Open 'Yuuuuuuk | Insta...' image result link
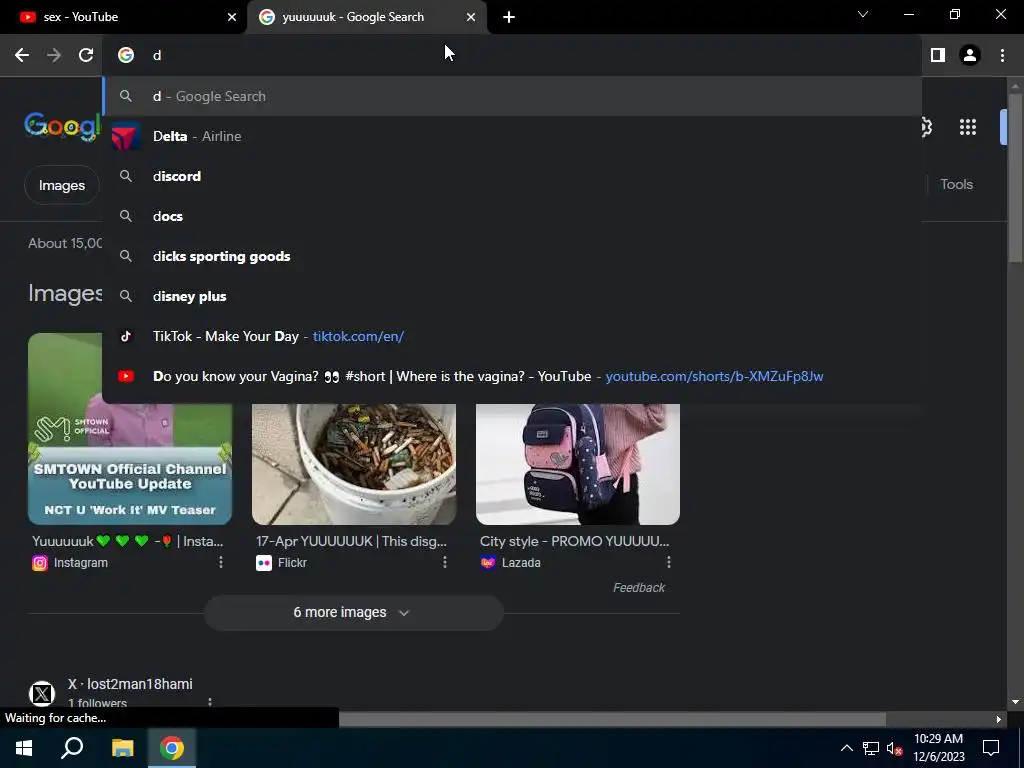This screenshot has height=768, width=1024. click(127, 541)
